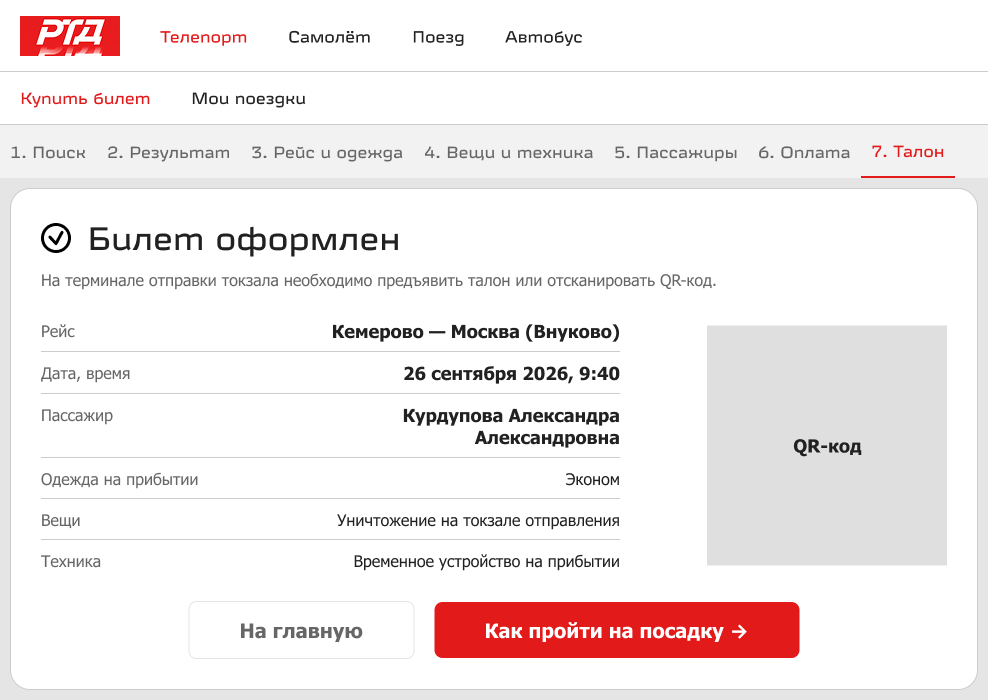Viewport: 988px width, 700px height.
Task: Switch to the Автобус section
Action: point(544,37)
